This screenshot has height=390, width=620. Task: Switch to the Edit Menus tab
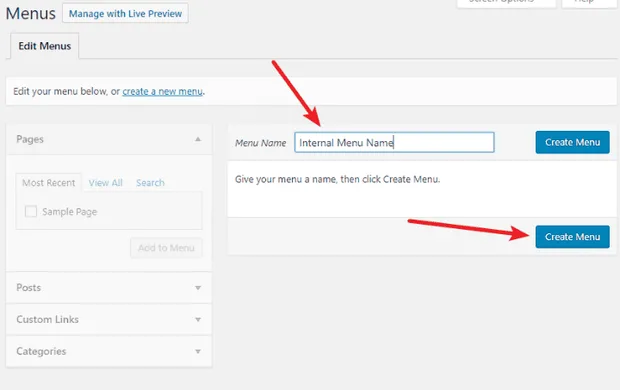[45, 46]
